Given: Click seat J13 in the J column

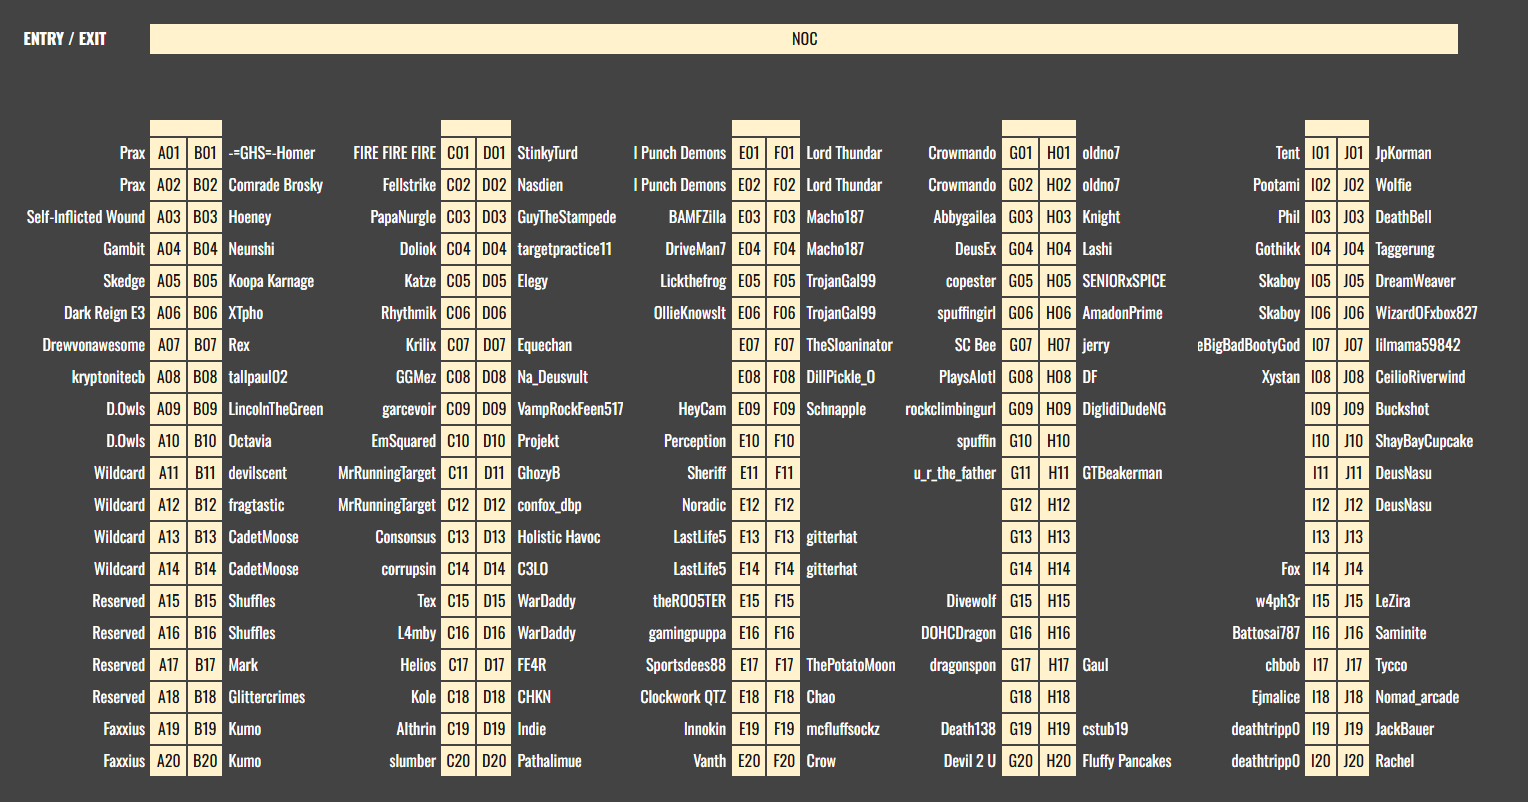Looking at the screenshot, I should 1353,537.
